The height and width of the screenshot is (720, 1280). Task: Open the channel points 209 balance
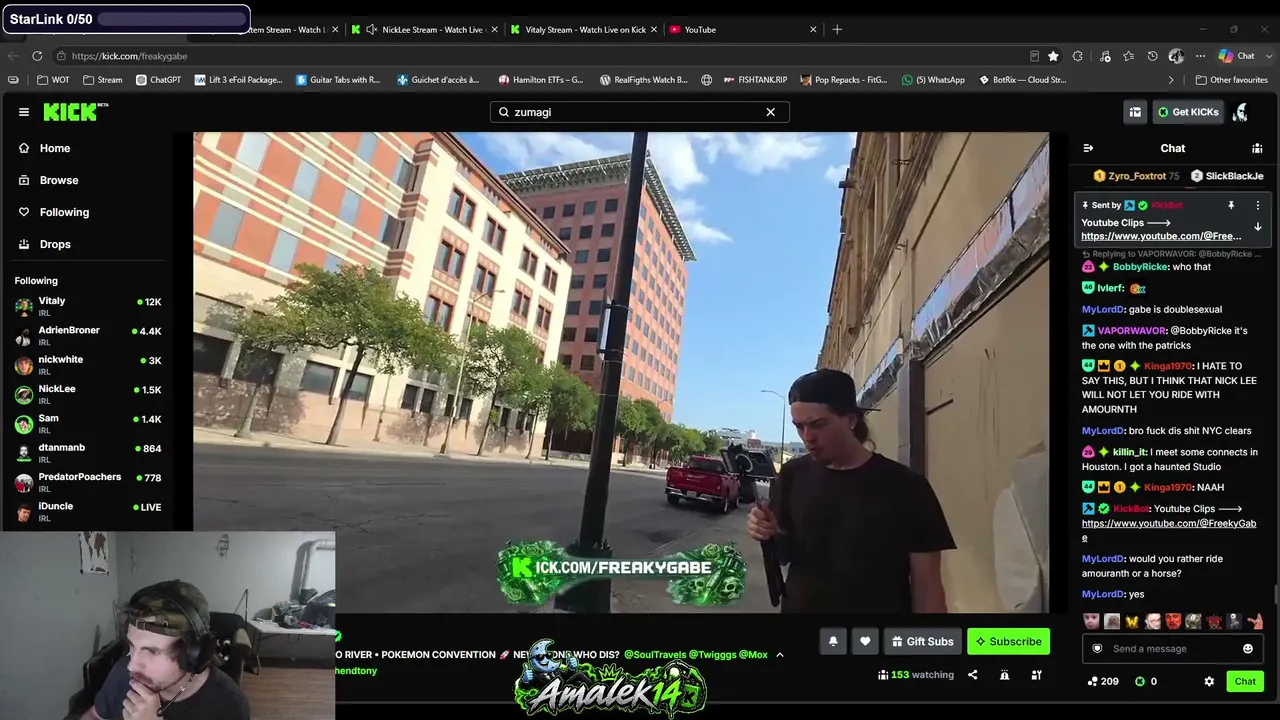pos(1103,681)
